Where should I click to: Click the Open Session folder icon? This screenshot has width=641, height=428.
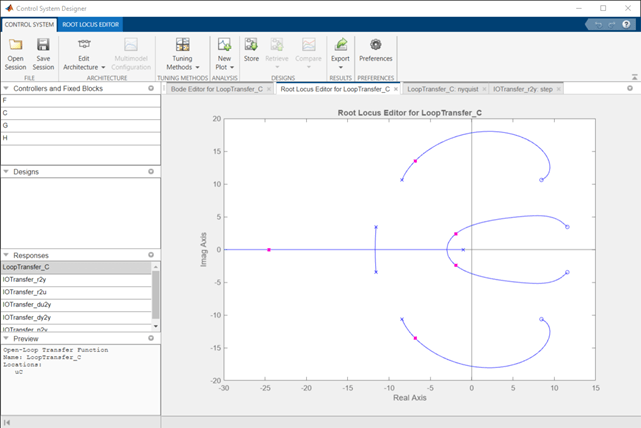pyautogui.click(x=16, y=45)
